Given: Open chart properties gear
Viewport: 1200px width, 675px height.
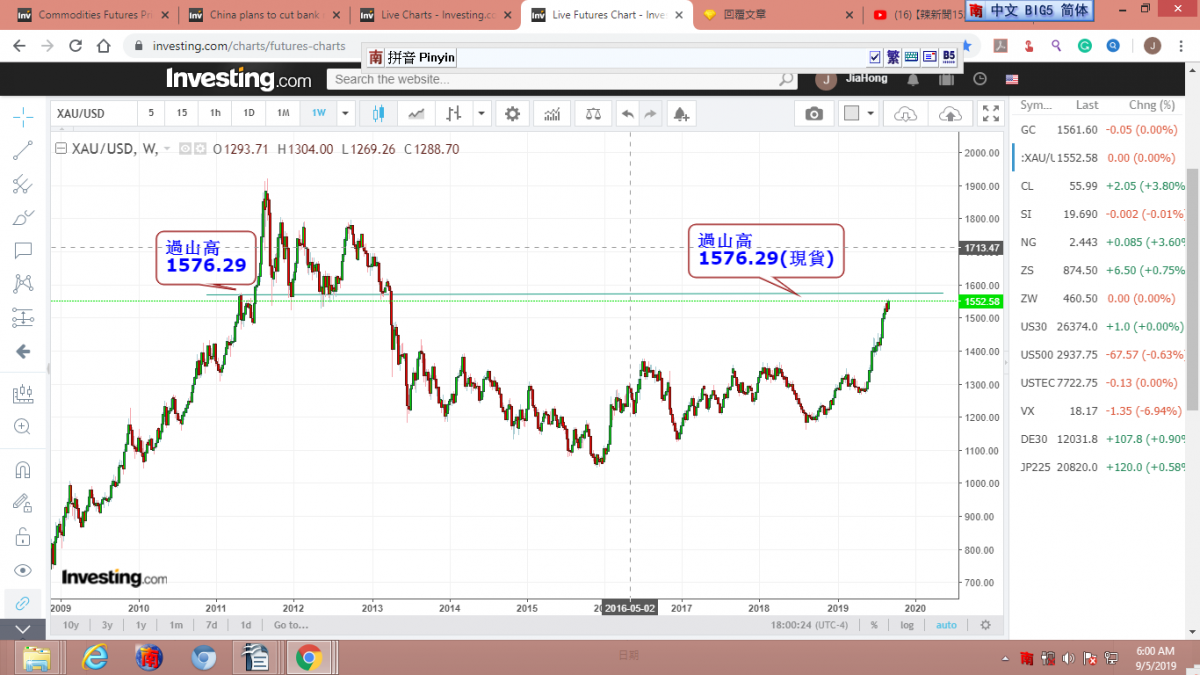Looking at the screenshot, I should tap(513, 113).
